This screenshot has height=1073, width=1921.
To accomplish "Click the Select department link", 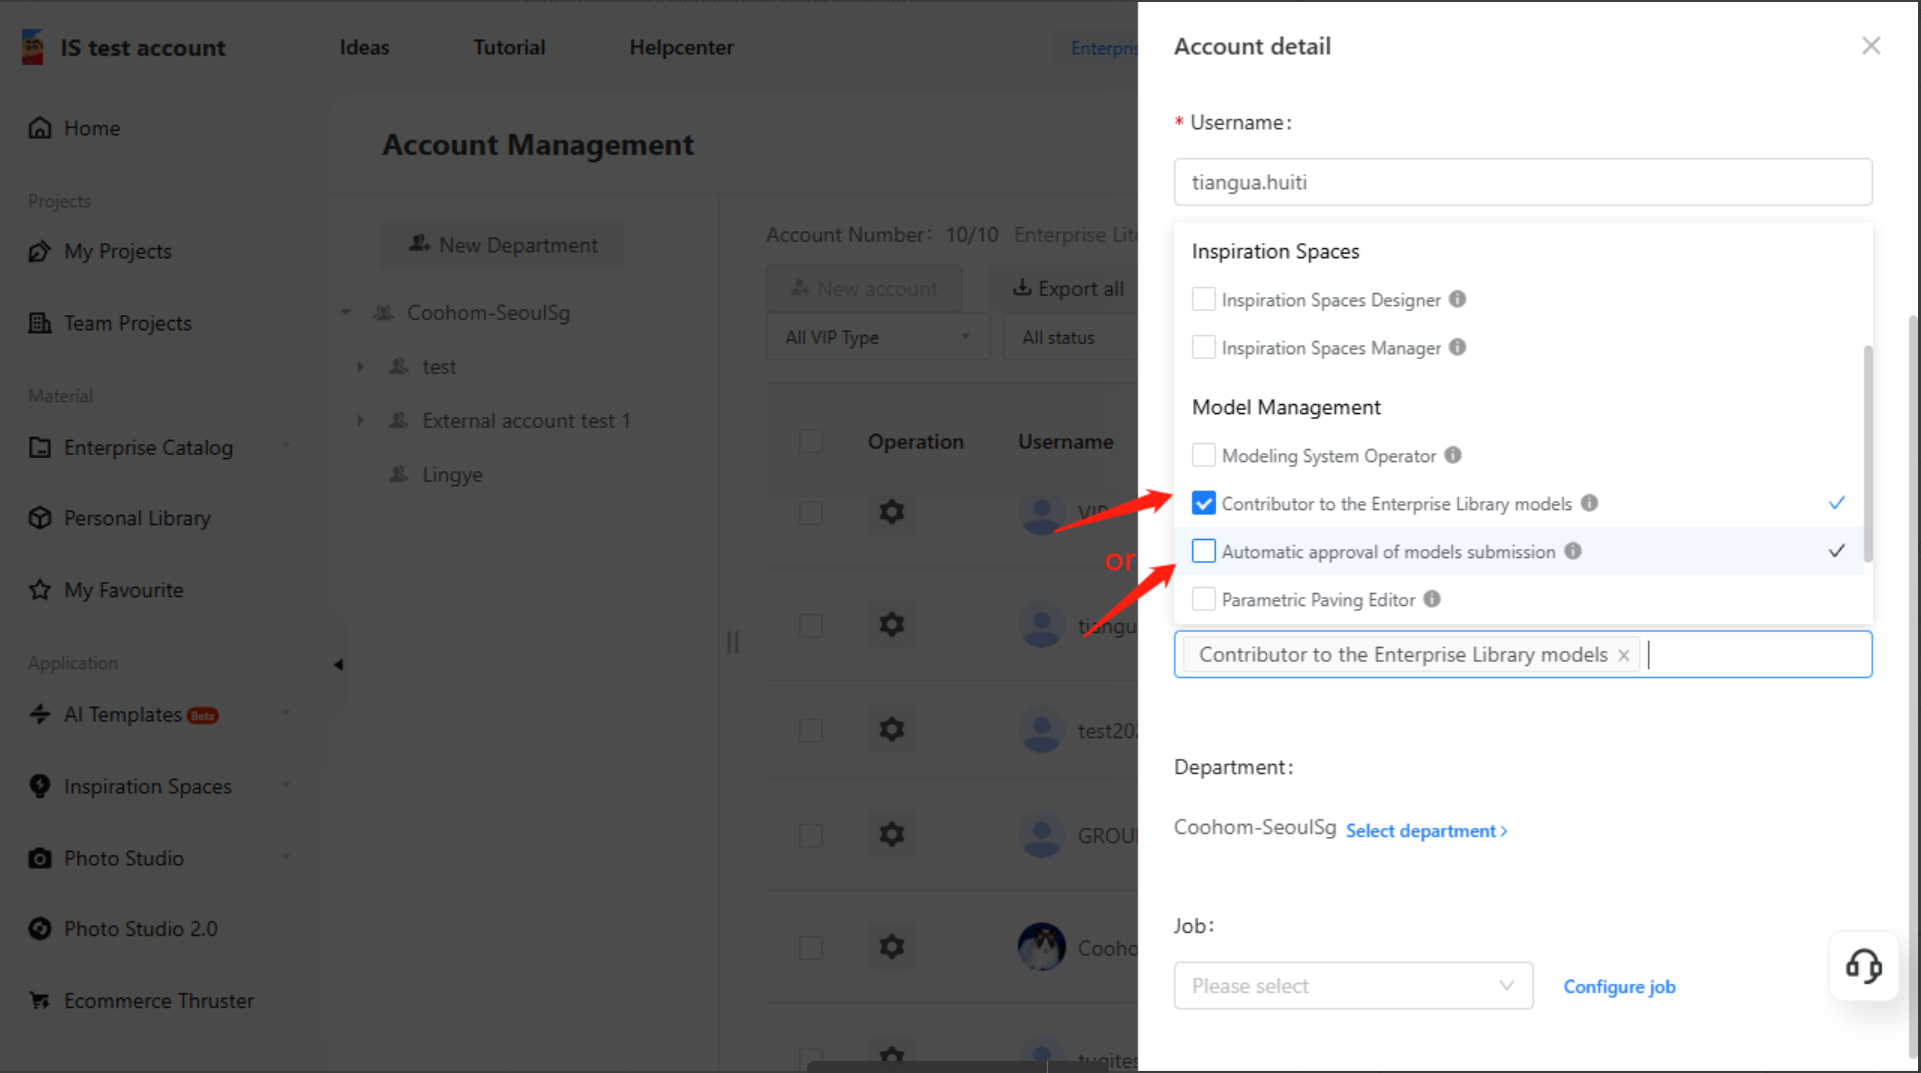I will pos(1425,831).
